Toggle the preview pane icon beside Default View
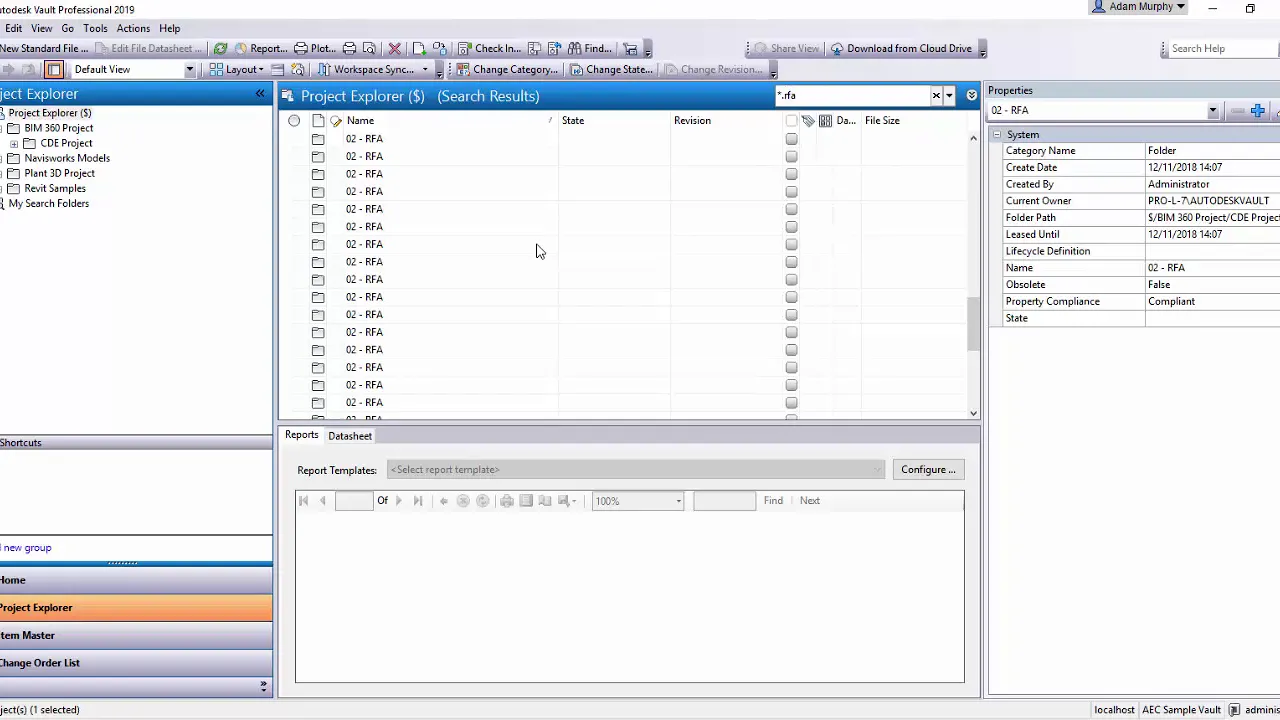Image resolution: width=1280 pixels, height=720 pixels. (x=54, y=69)
